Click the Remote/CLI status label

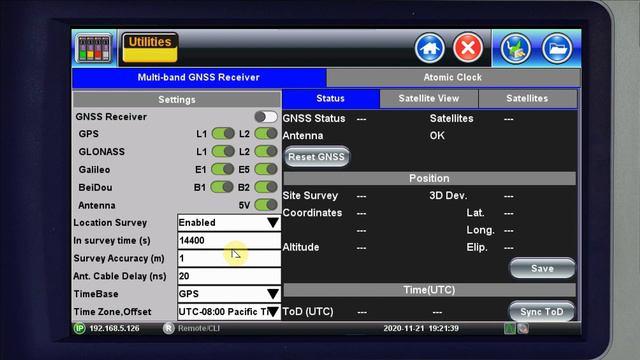tap(199, 328)
